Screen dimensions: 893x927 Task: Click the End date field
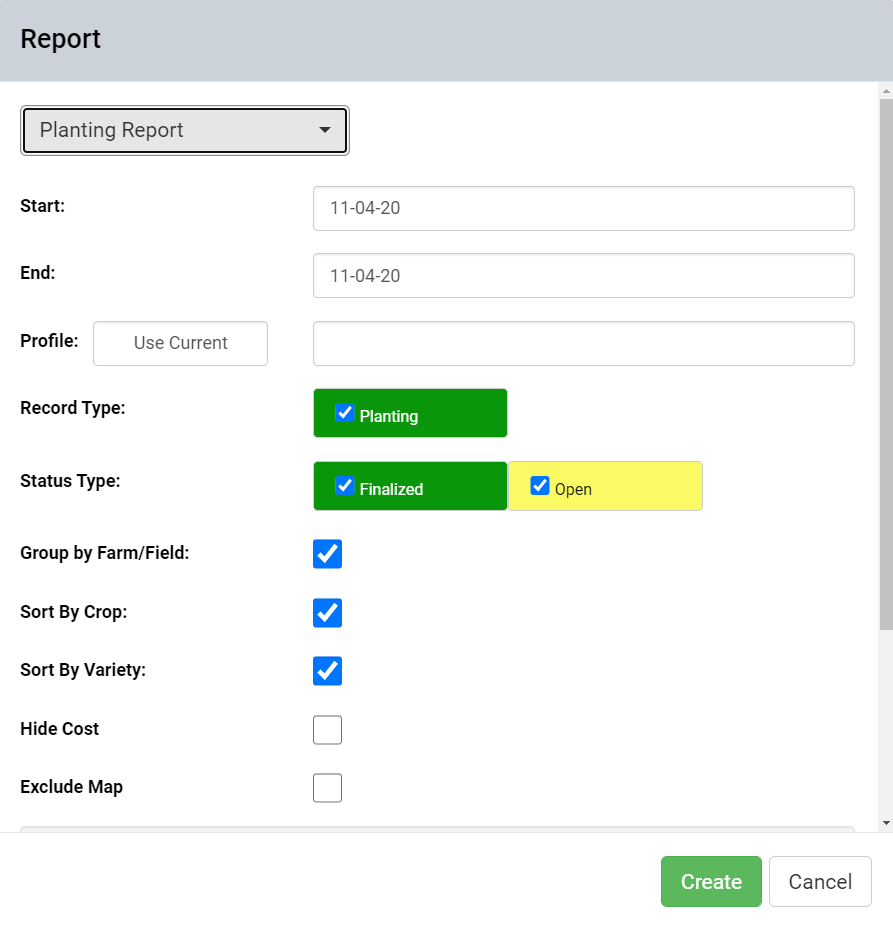pos(583,275)
